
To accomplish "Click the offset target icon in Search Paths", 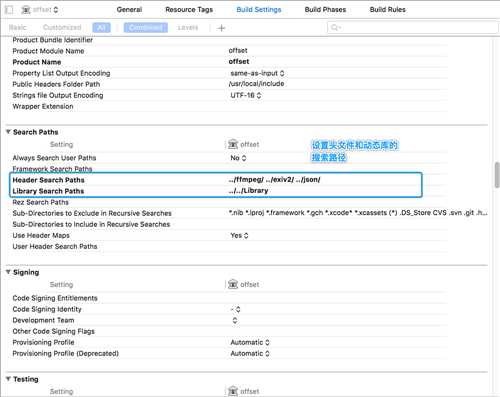I will click(x=233, y=144).
